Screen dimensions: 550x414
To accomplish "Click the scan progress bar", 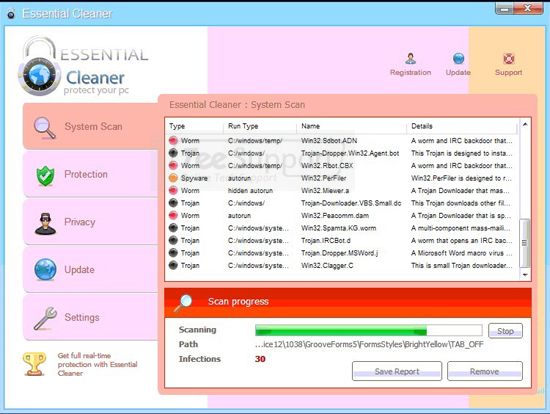I will (369, 331).
